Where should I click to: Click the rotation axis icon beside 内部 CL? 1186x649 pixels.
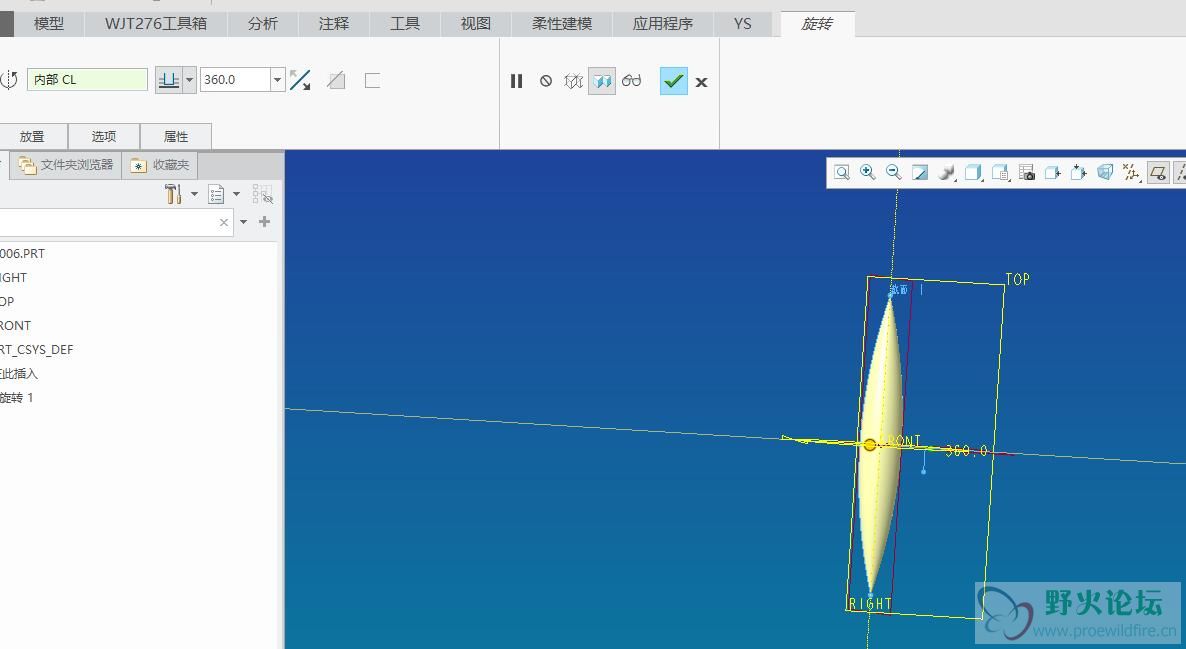click(9, 80)
